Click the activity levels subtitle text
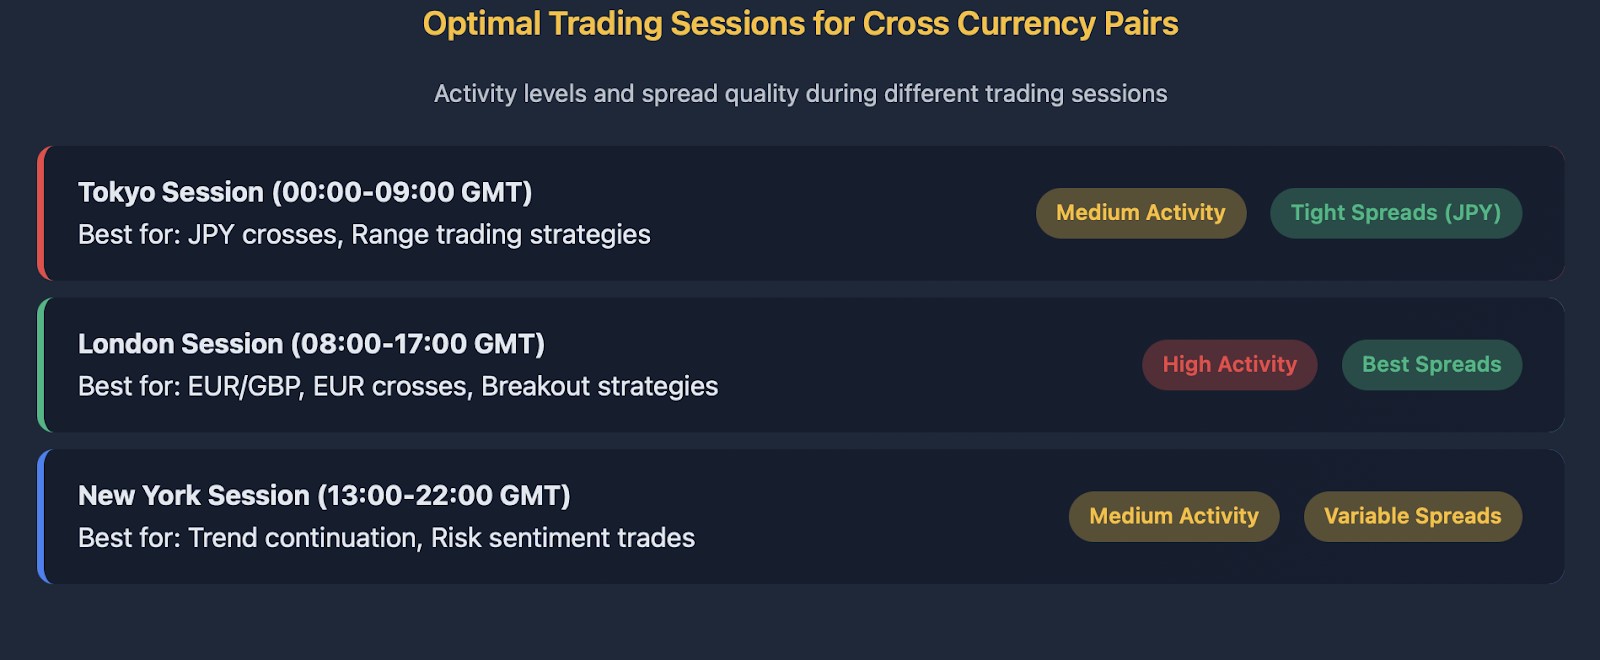The image size is (1600, 660). pyautogui.click(x=800, y=94)
